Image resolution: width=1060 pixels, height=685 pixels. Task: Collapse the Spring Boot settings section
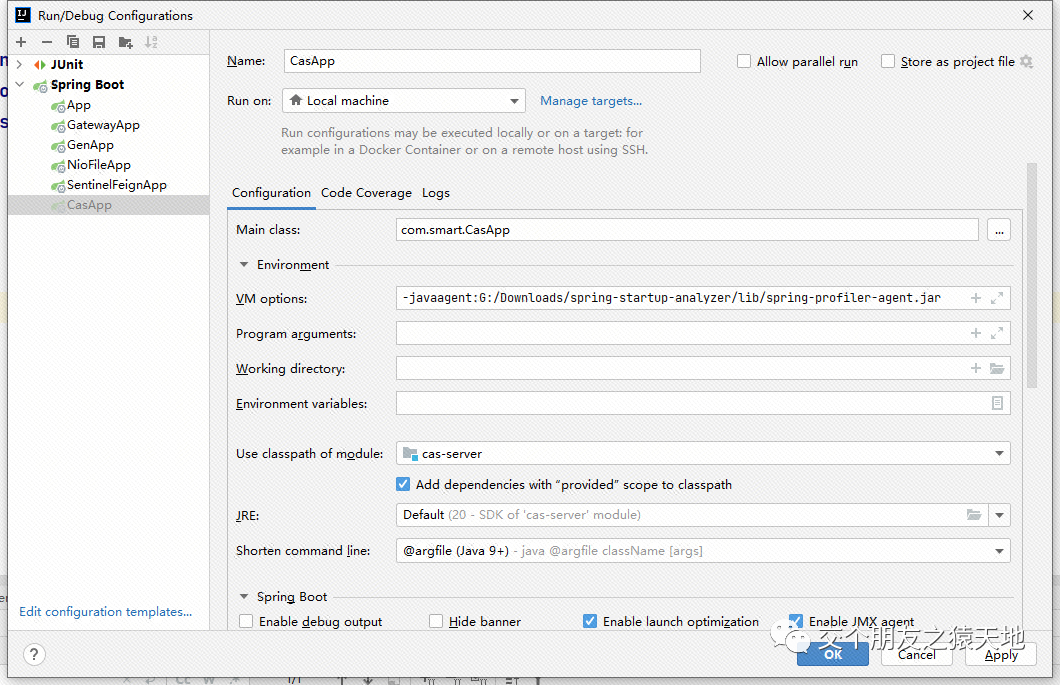244,596
